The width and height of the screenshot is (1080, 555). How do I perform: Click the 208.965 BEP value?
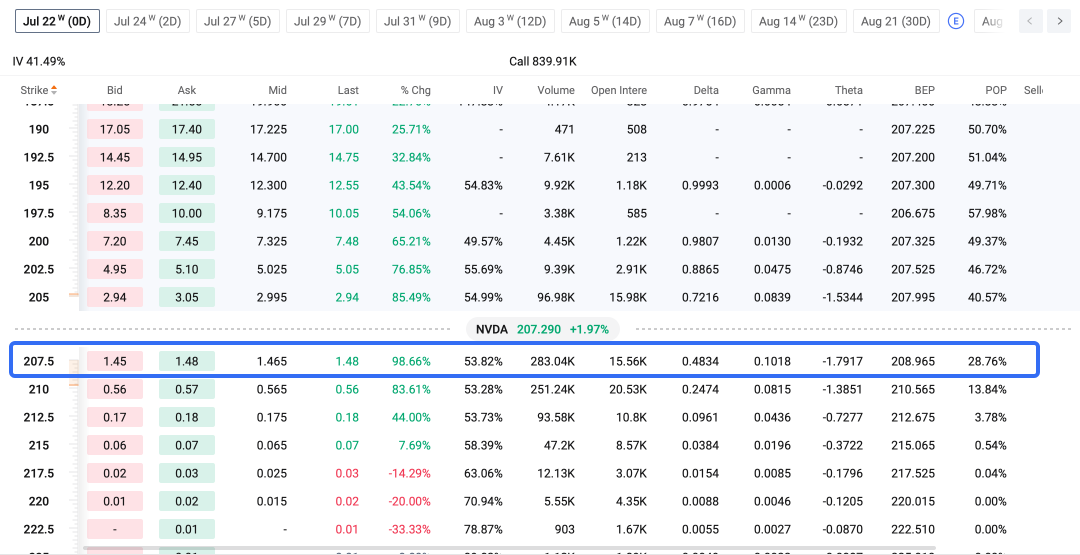[915, 362]
